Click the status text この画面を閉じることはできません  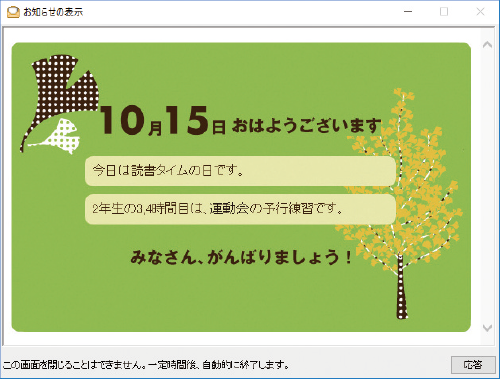point(74,365)
